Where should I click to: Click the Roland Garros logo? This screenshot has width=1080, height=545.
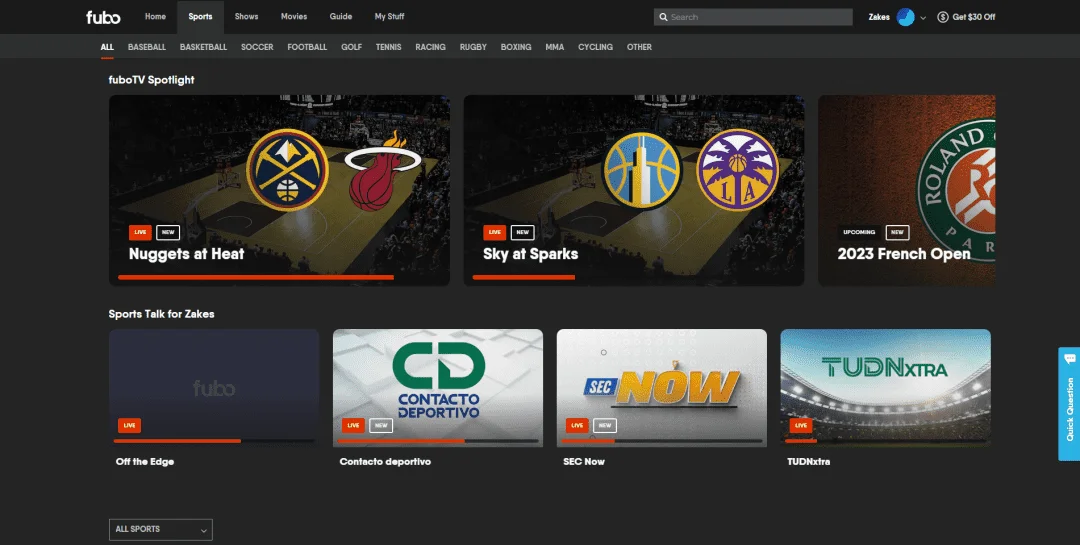(x=956, y=189)
